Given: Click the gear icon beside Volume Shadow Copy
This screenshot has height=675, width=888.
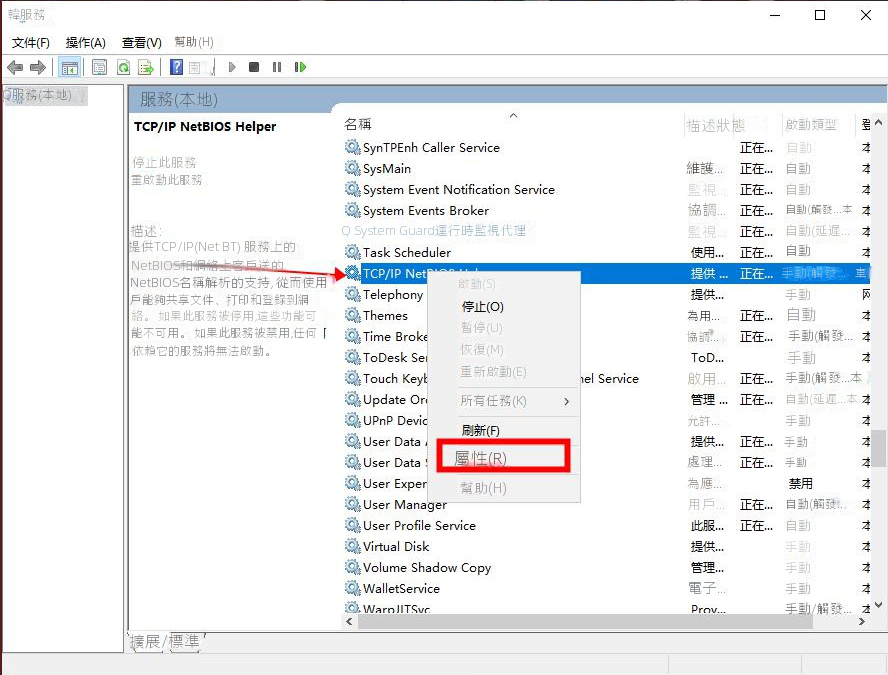Looking at the screenshot, I should point(352,567).
